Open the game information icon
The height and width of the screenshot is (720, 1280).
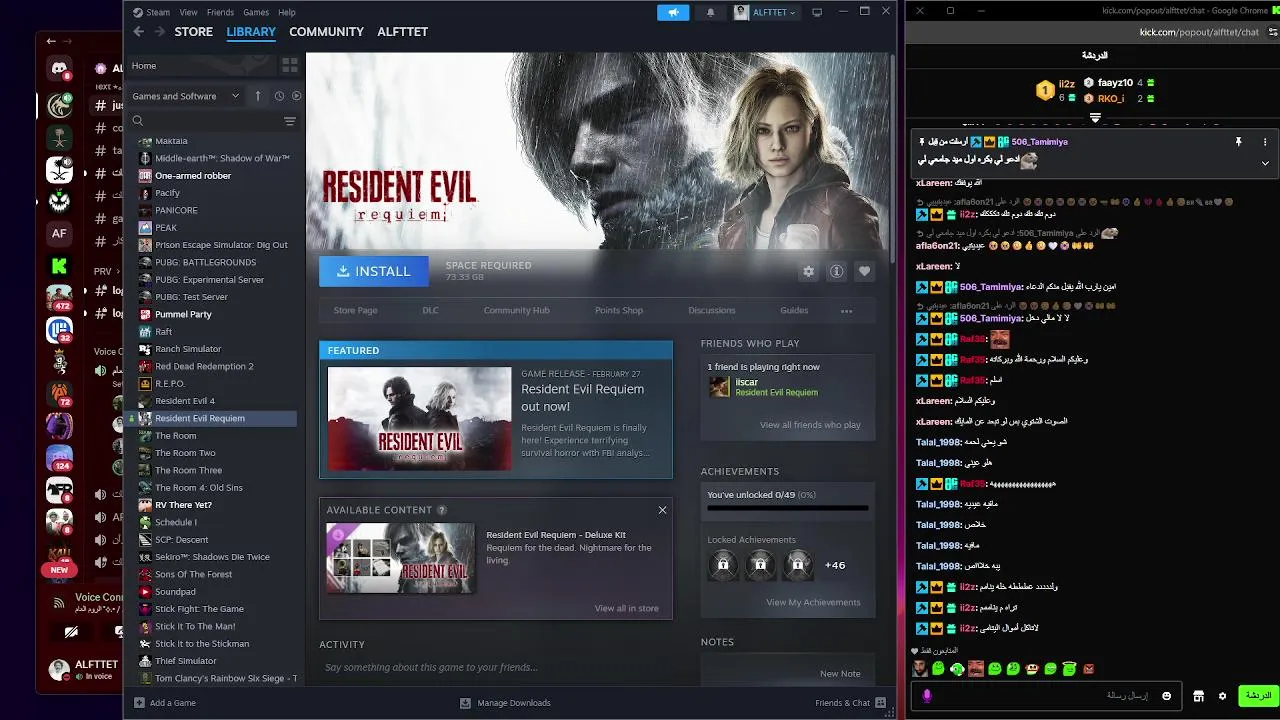[836, 271]
